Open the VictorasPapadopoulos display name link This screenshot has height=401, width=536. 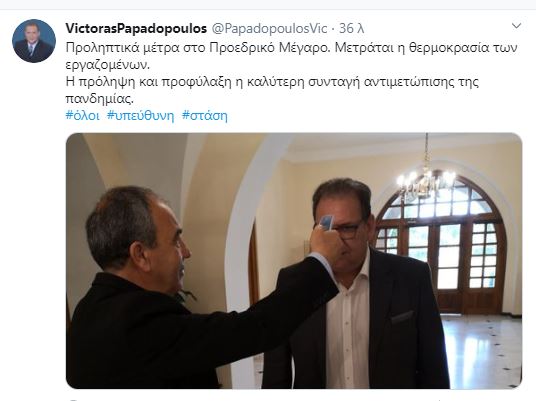click(136, 28)
